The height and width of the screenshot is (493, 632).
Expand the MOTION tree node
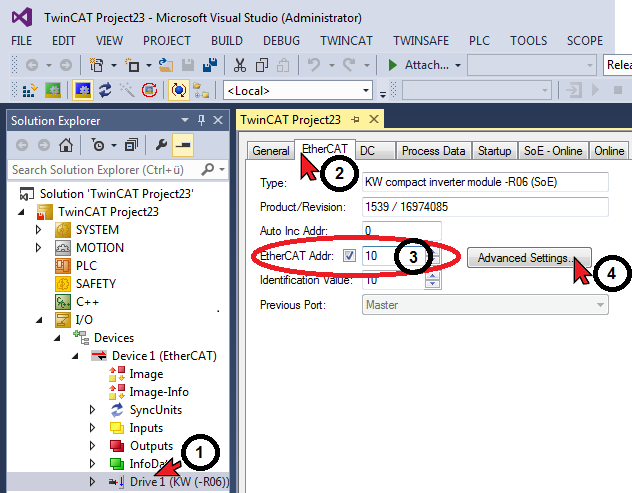coord(39,248)
